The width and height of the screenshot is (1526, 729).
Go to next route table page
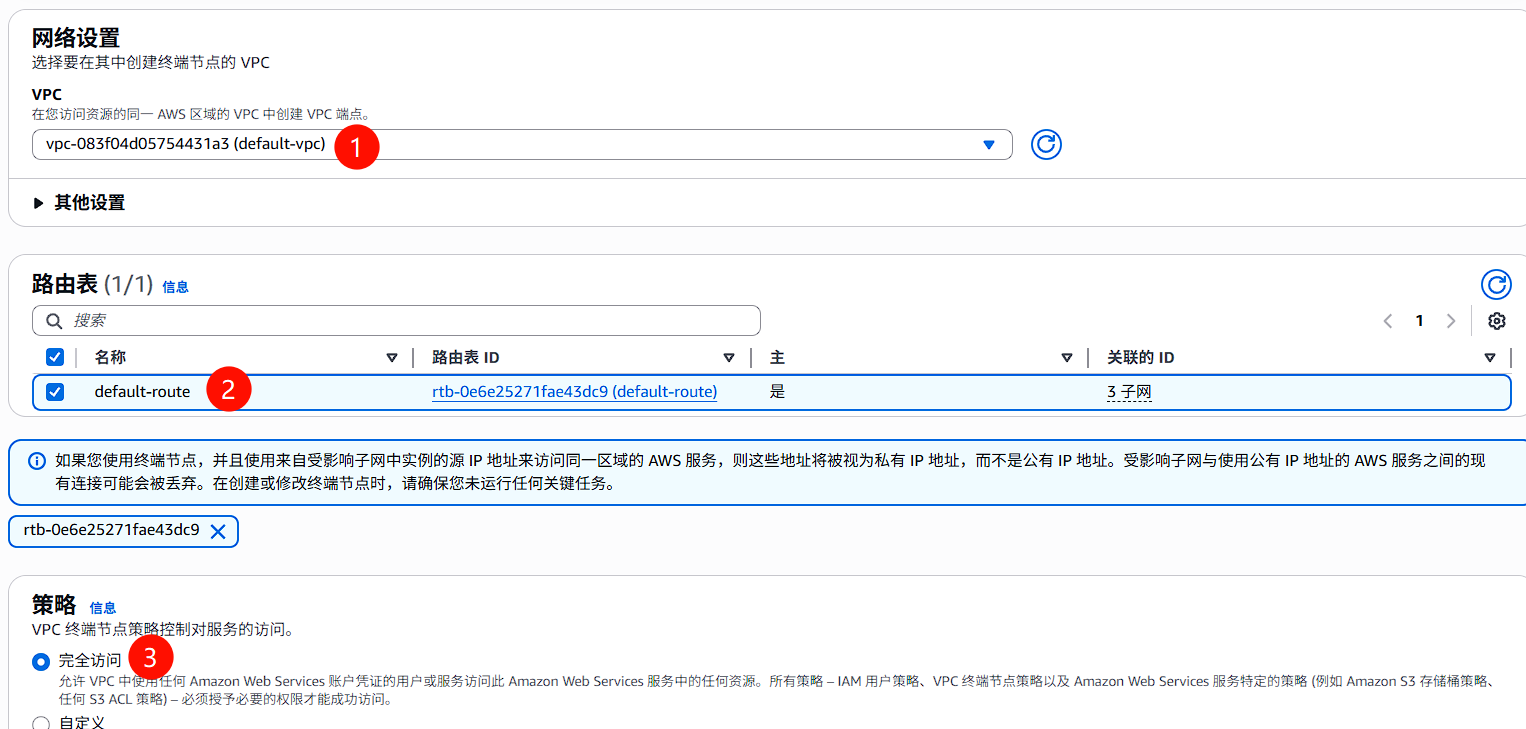pyautogui.click(x=1451, y=321)
